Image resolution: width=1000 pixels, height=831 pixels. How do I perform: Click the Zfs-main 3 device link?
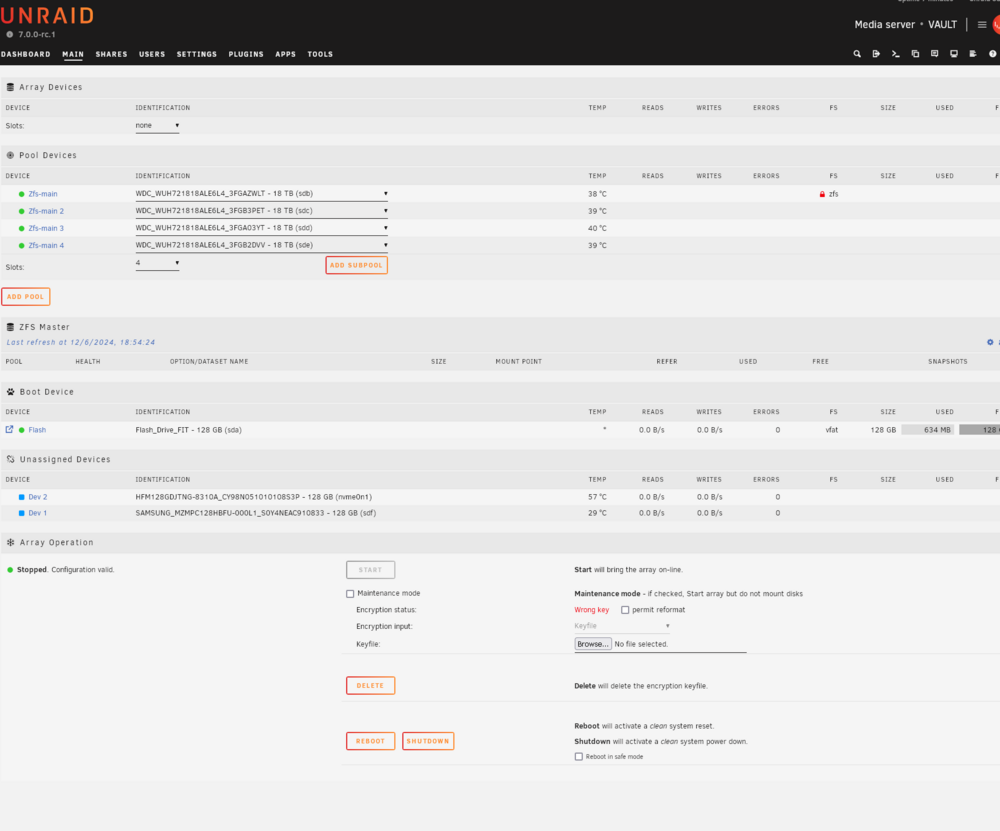[46, 228]
